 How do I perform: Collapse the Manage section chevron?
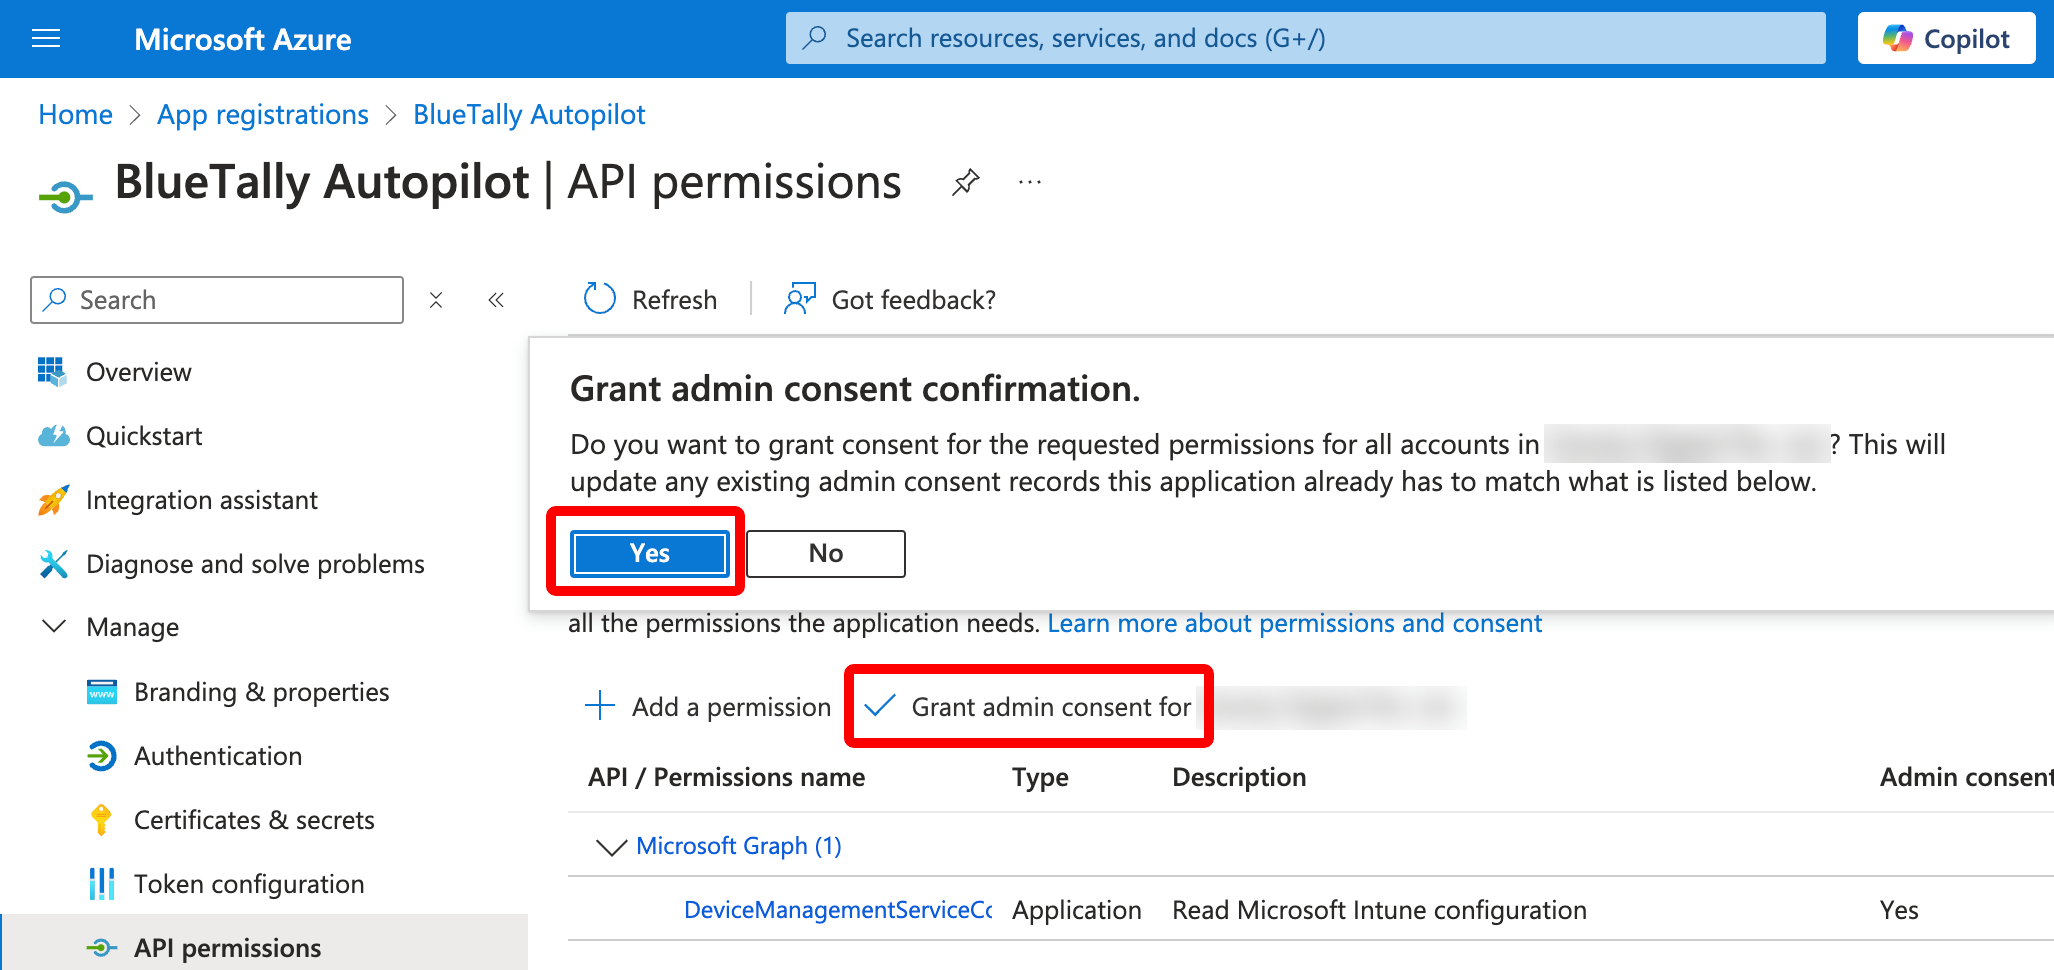[54, 626]
